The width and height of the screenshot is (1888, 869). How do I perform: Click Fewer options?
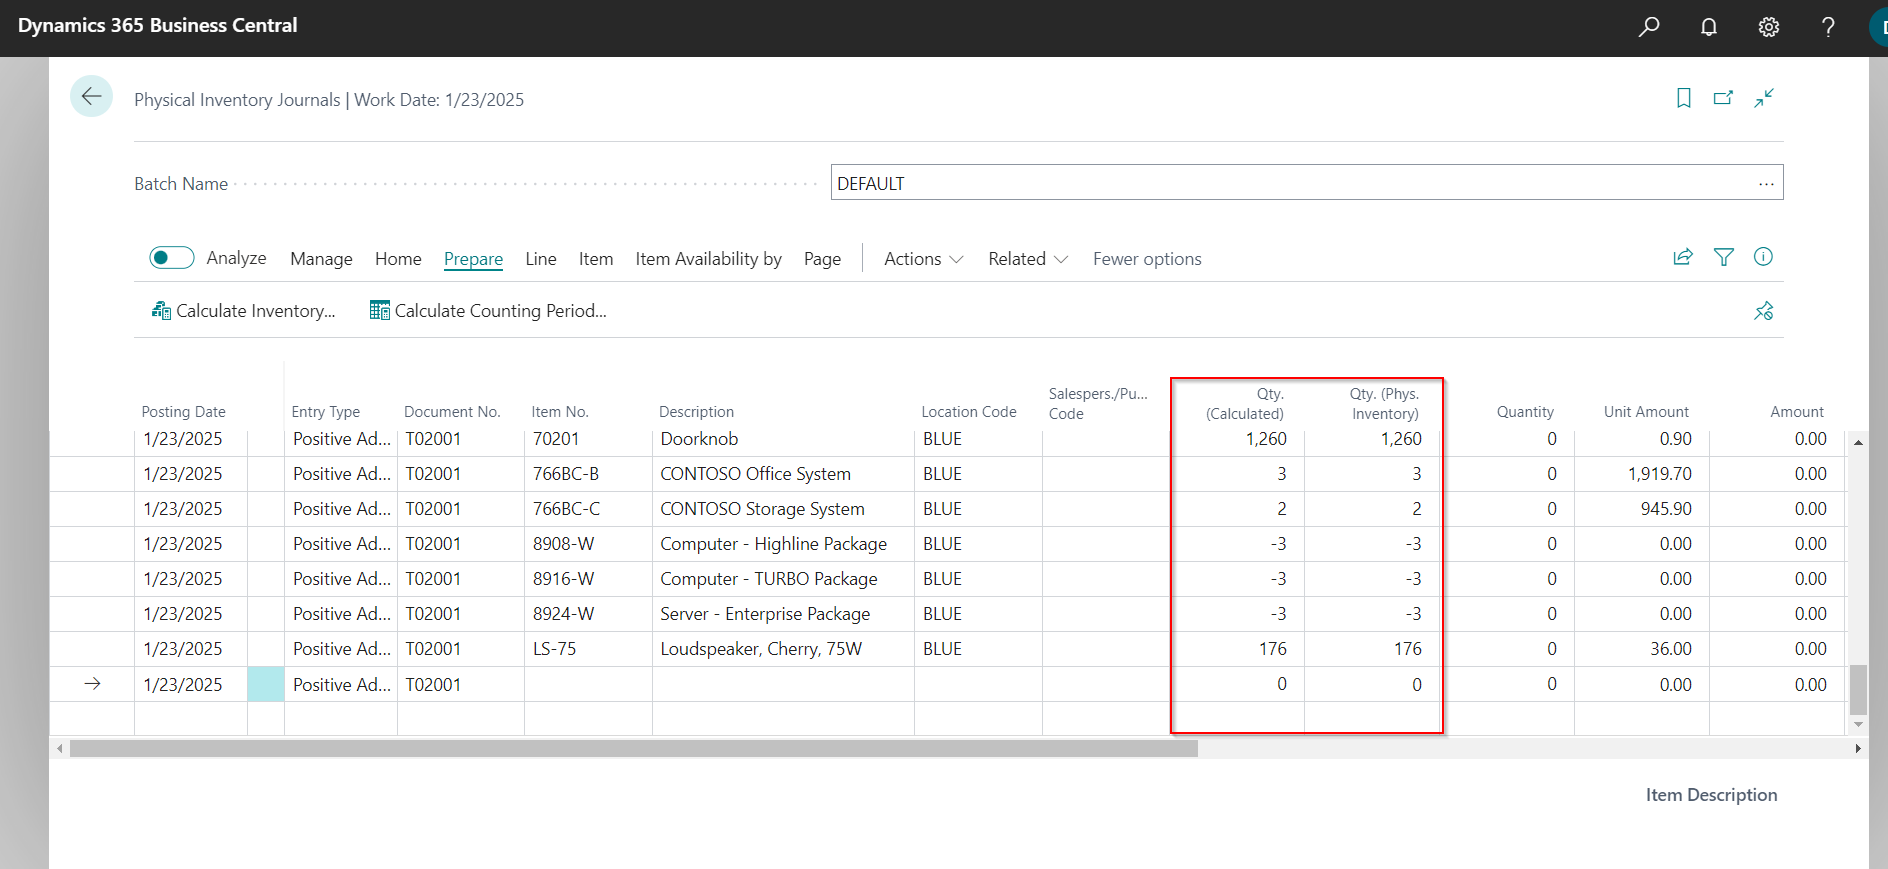[1147, 259]
